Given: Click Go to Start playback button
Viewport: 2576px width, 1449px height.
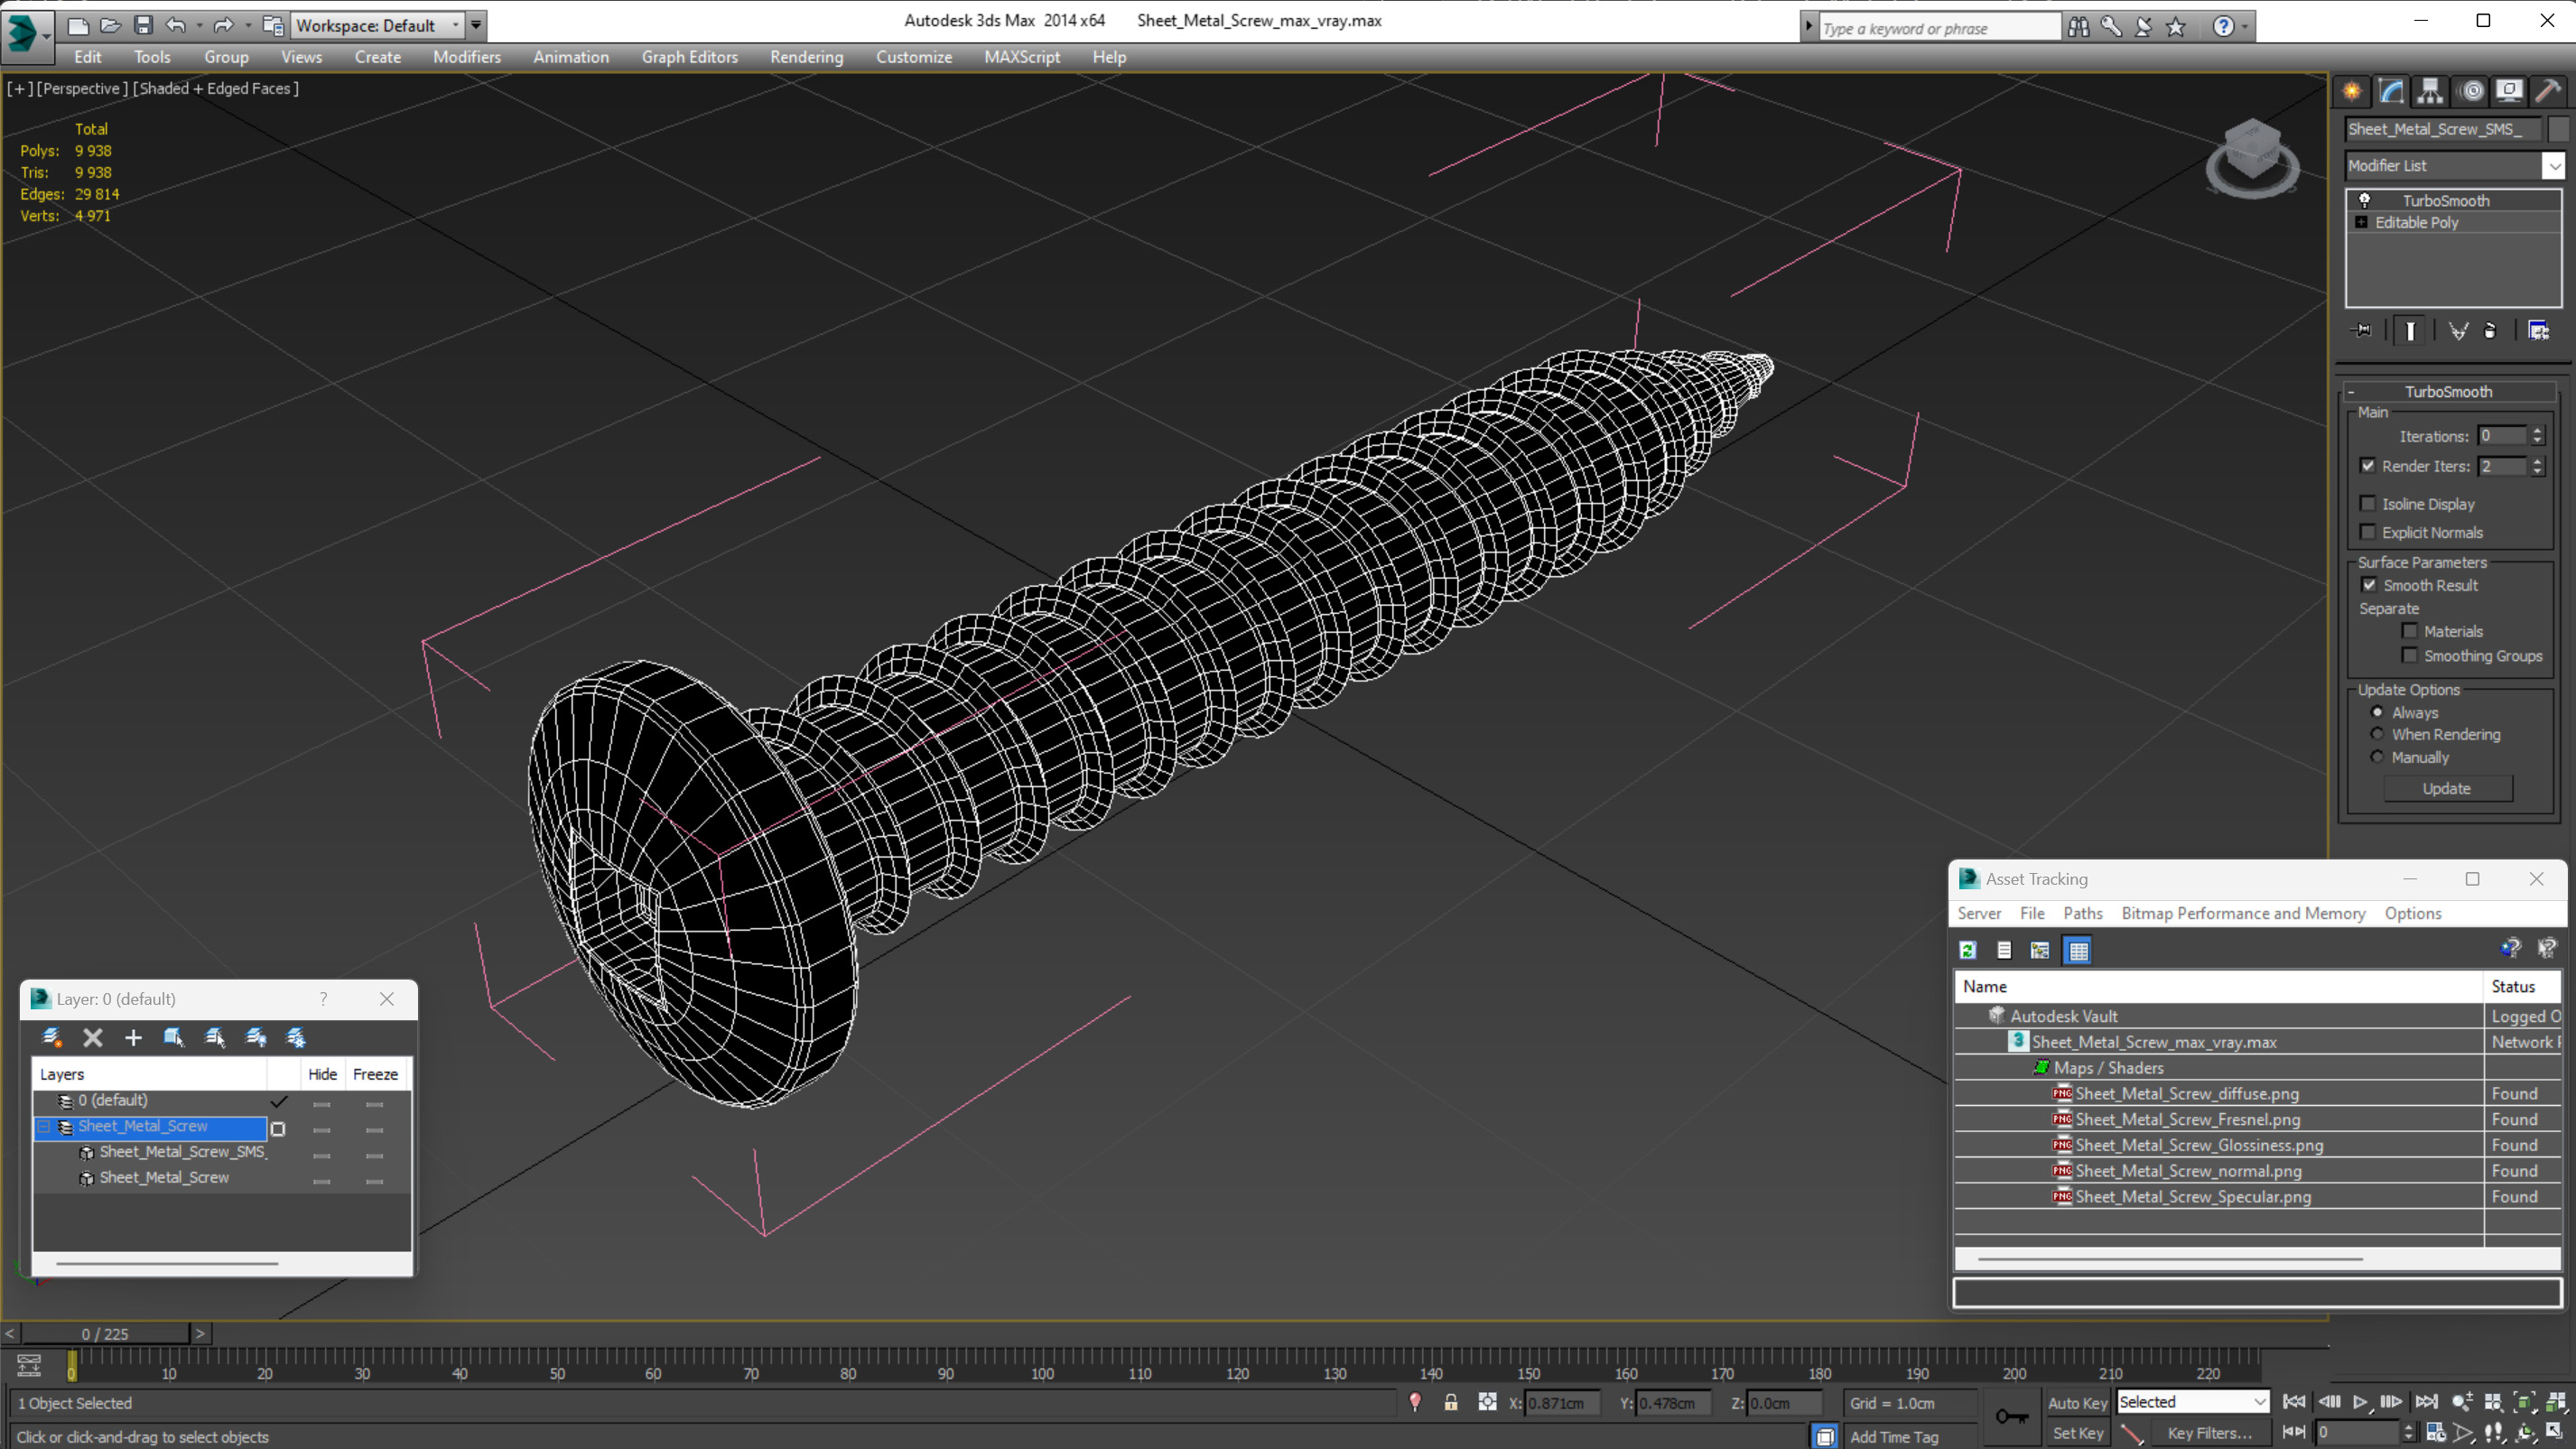Looking at the screenshot, I should tap(2294, 1402).
